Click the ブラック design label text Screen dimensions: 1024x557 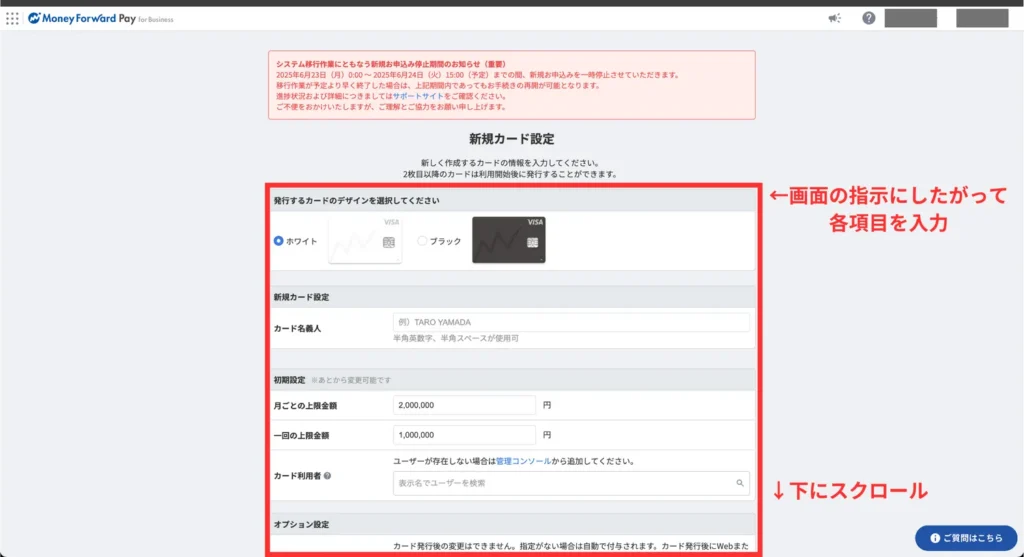pyautogui.click(x=448, y=241)
